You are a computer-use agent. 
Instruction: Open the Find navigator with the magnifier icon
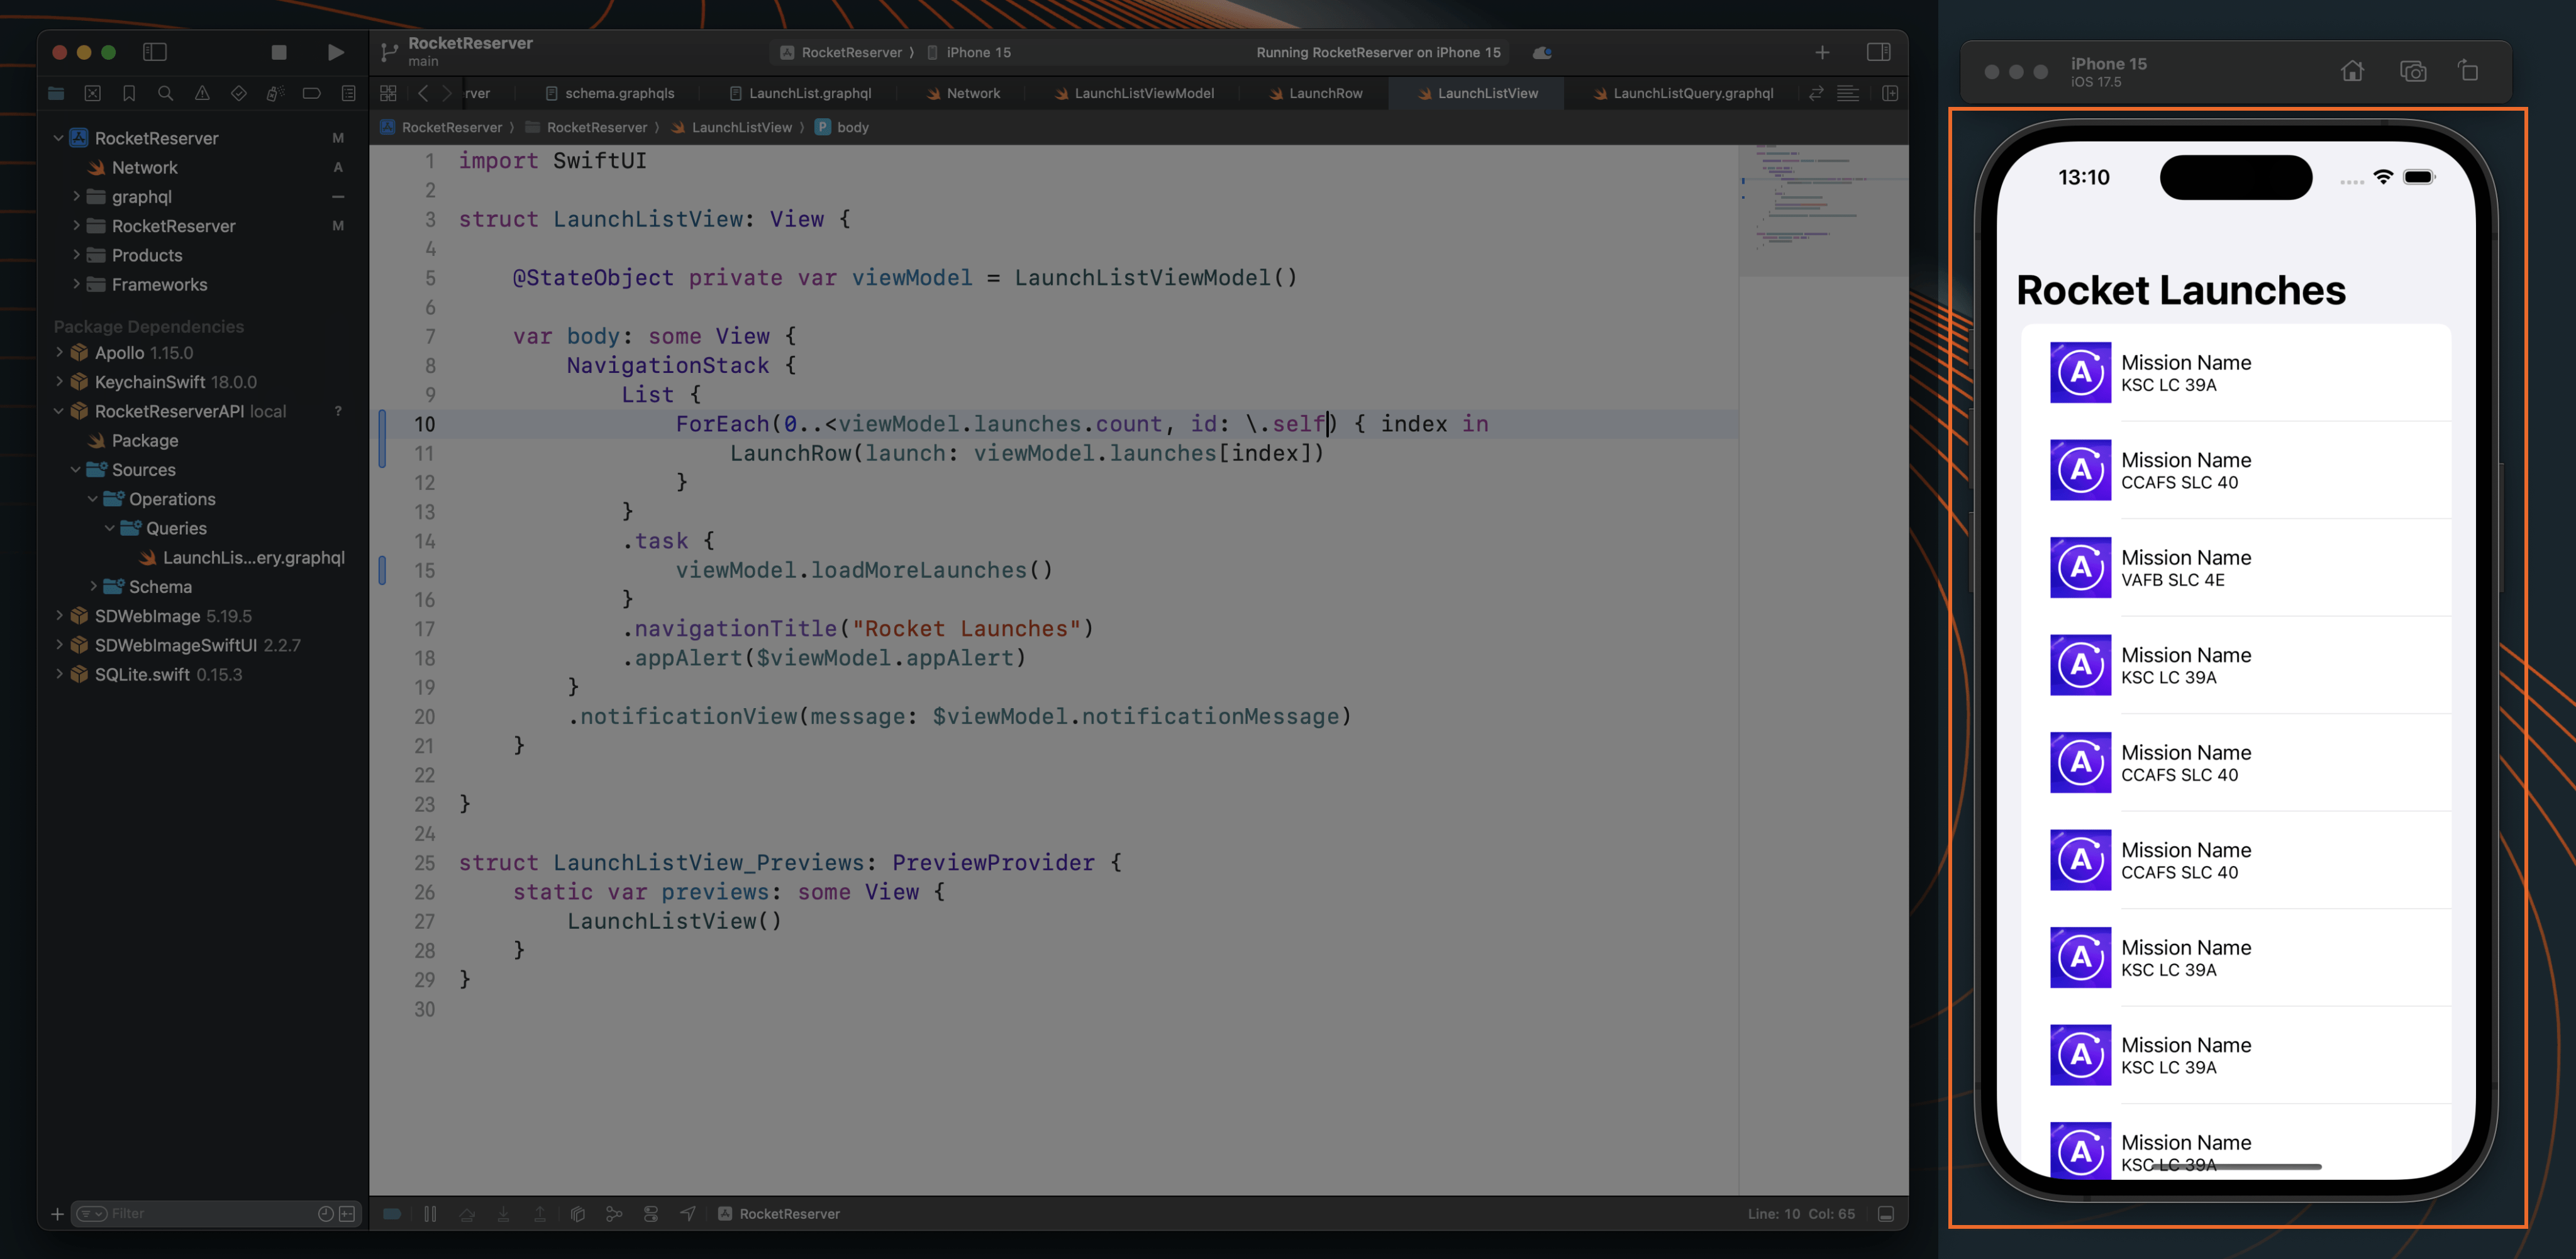[166, 93]
